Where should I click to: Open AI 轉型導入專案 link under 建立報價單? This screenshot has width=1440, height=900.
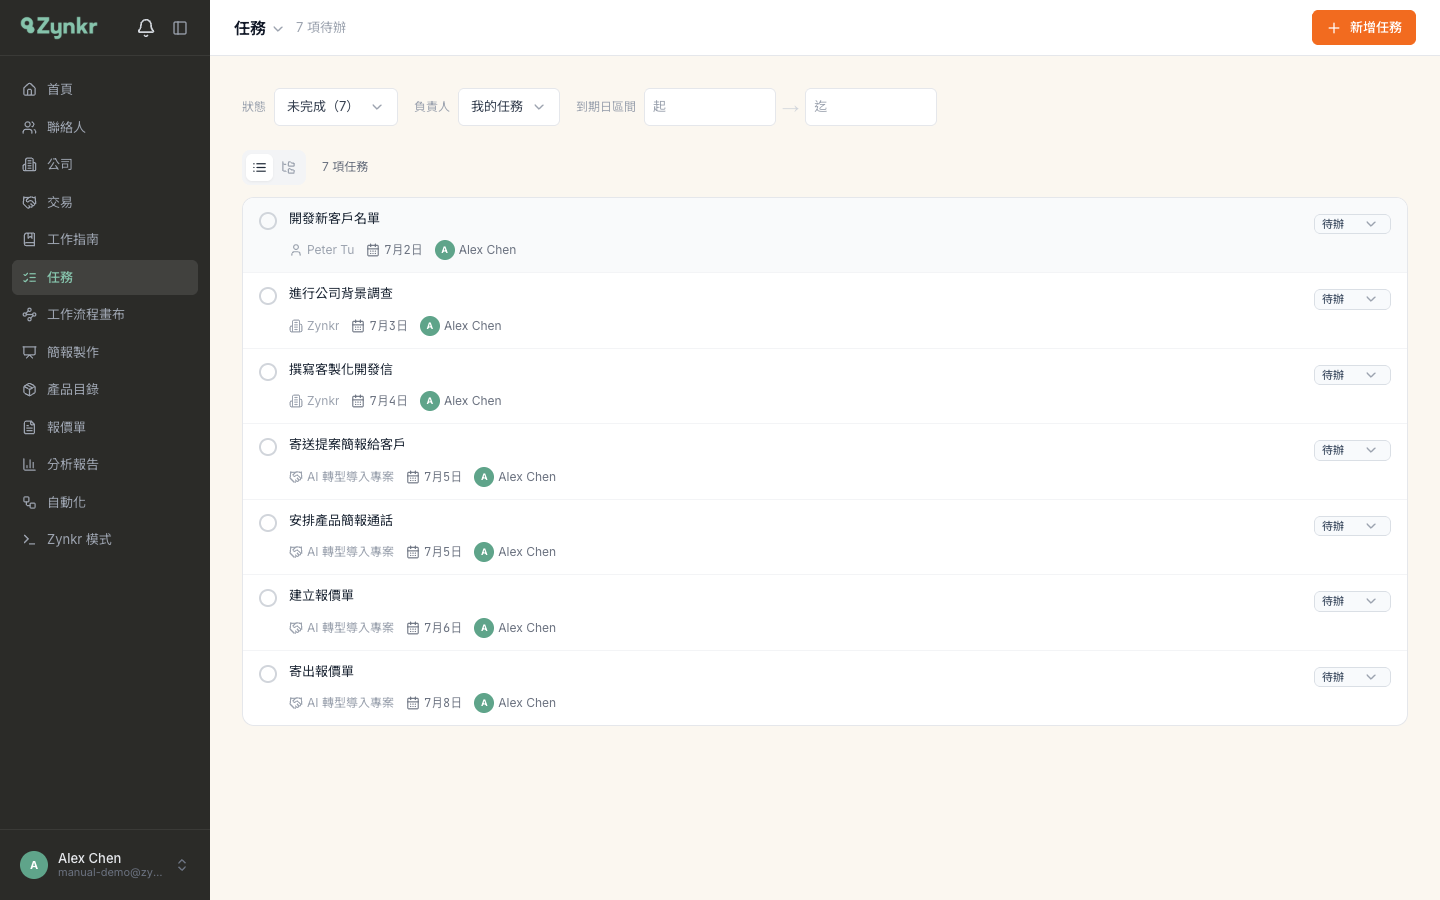pyautogui.click(x=342, y=628)
